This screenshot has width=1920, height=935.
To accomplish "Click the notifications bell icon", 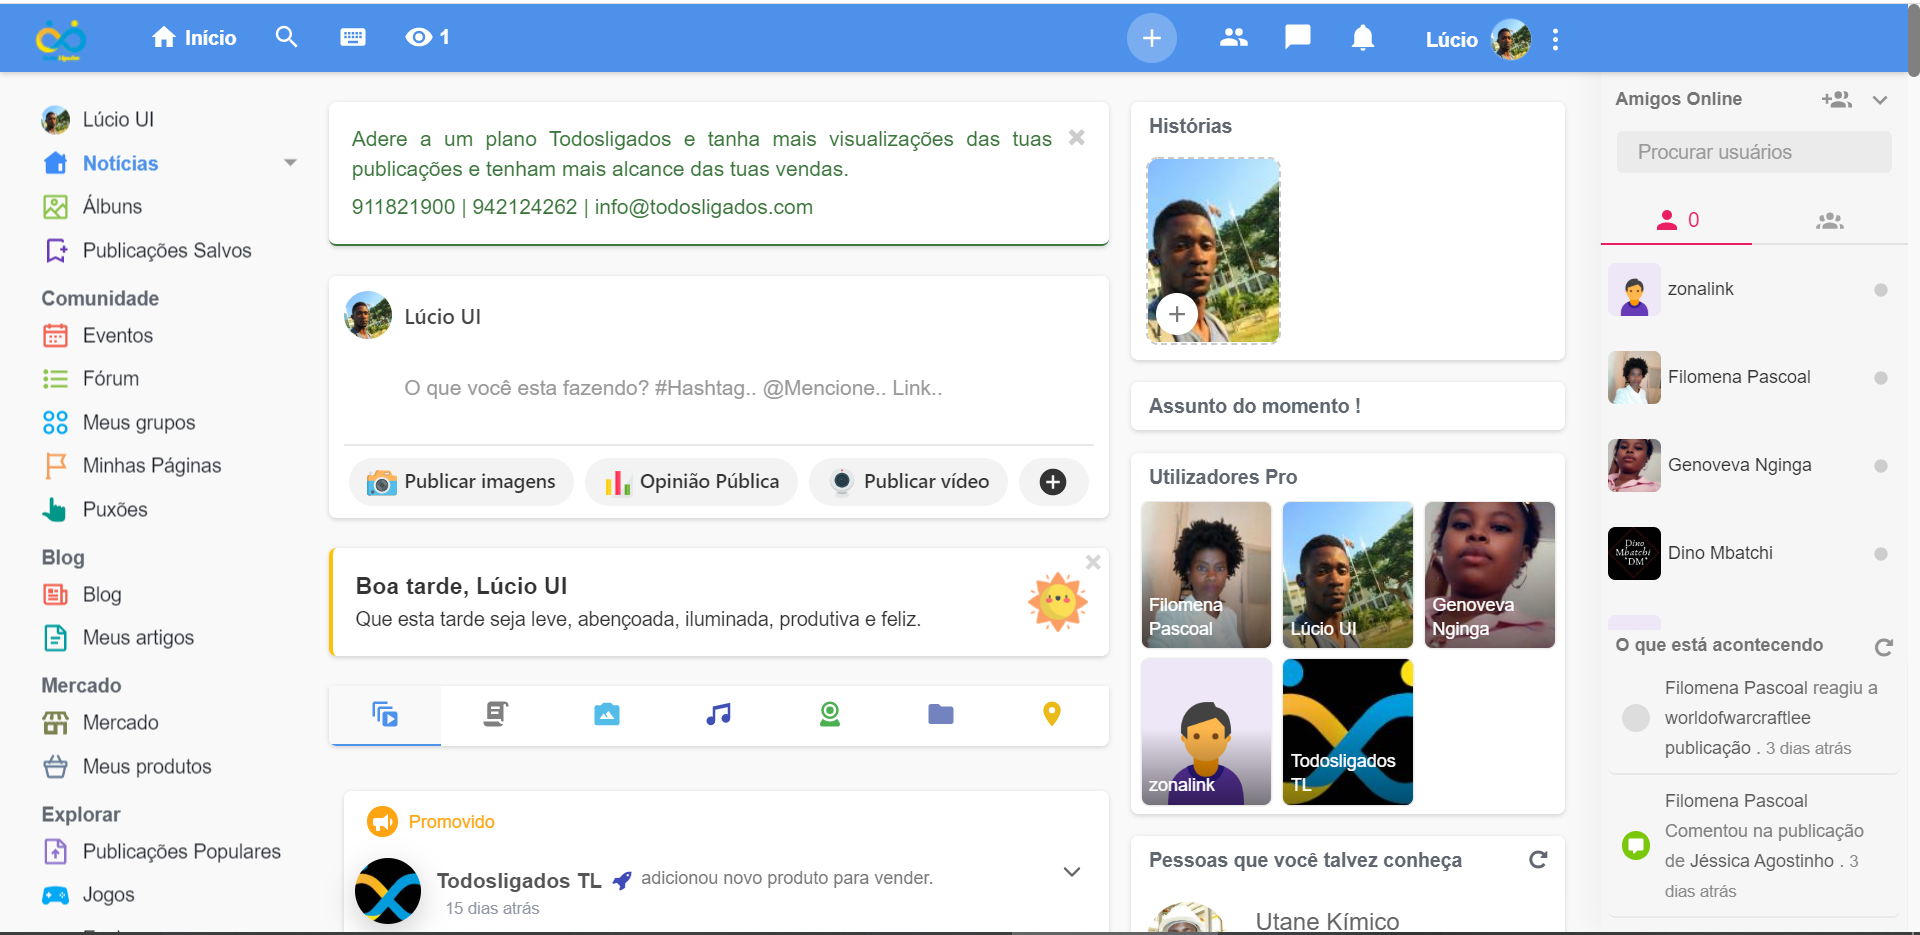I will (1362, 38).
